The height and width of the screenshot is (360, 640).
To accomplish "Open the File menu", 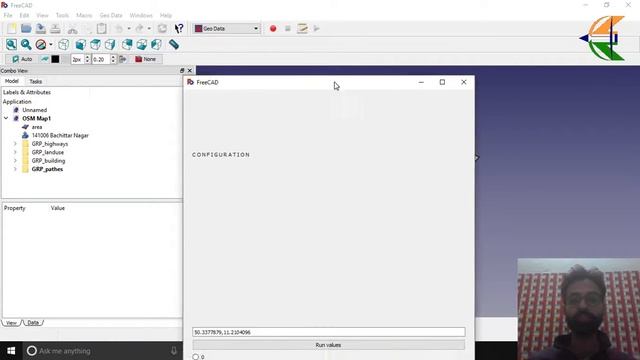I will 8,15.
